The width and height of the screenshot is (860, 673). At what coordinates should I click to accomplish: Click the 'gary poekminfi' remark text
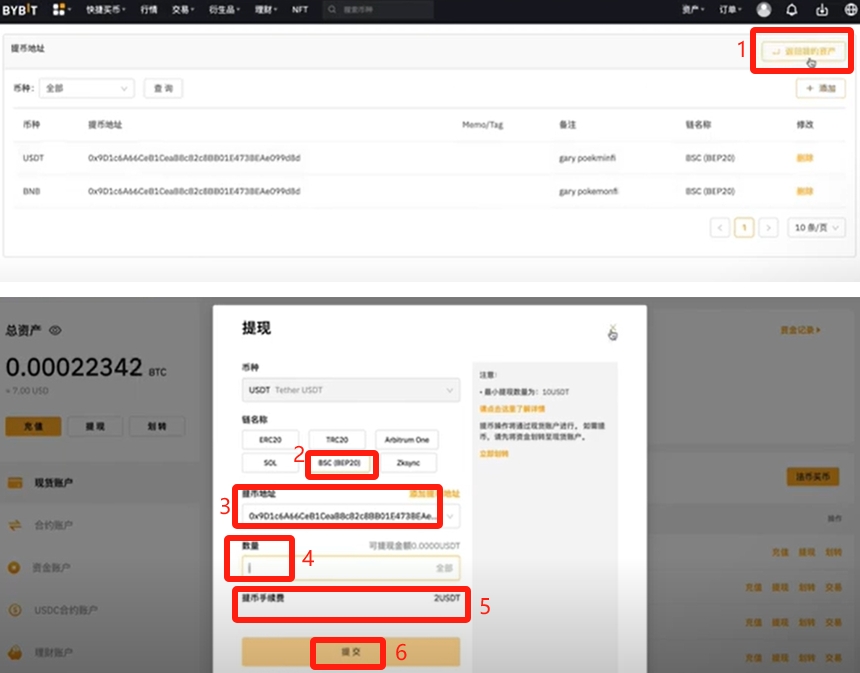point(587,158)
